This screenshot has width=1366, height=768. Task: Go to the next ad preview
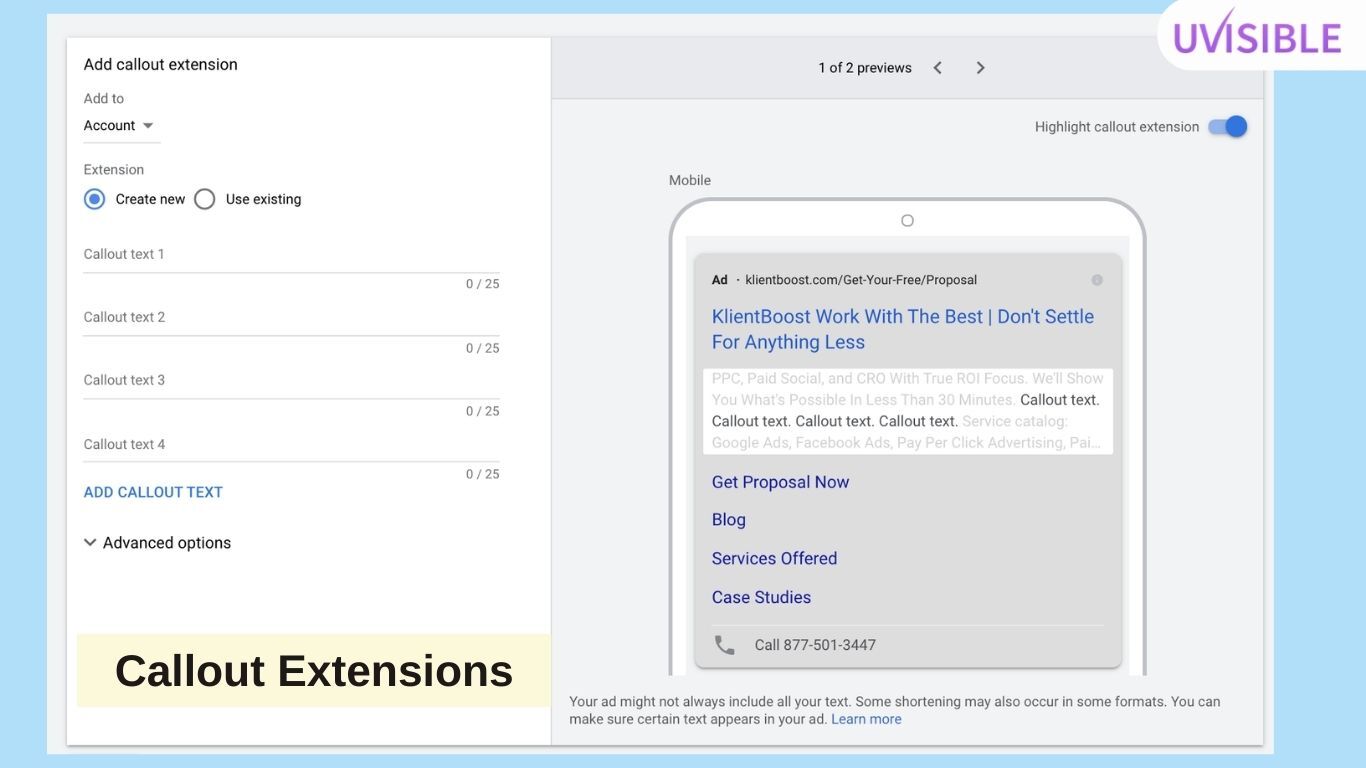point(980,67)
